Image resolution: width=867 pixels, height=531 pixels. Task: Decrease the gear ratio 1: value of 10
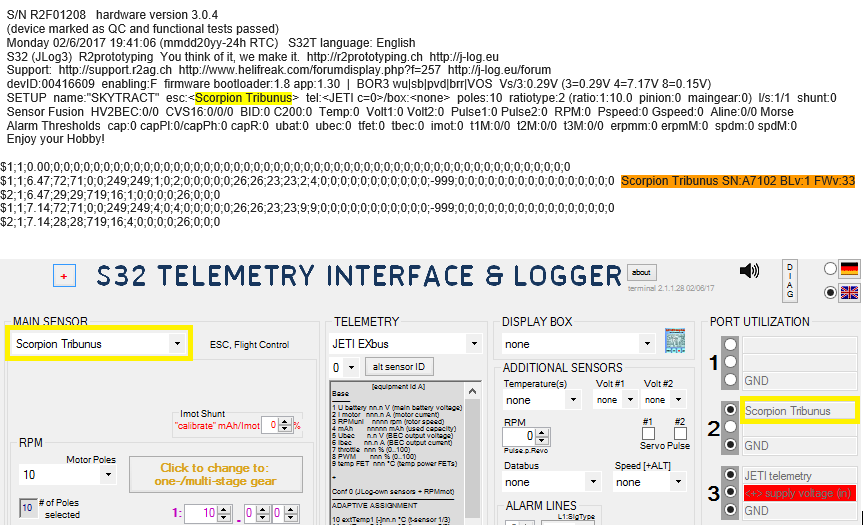tap(224, 517)
